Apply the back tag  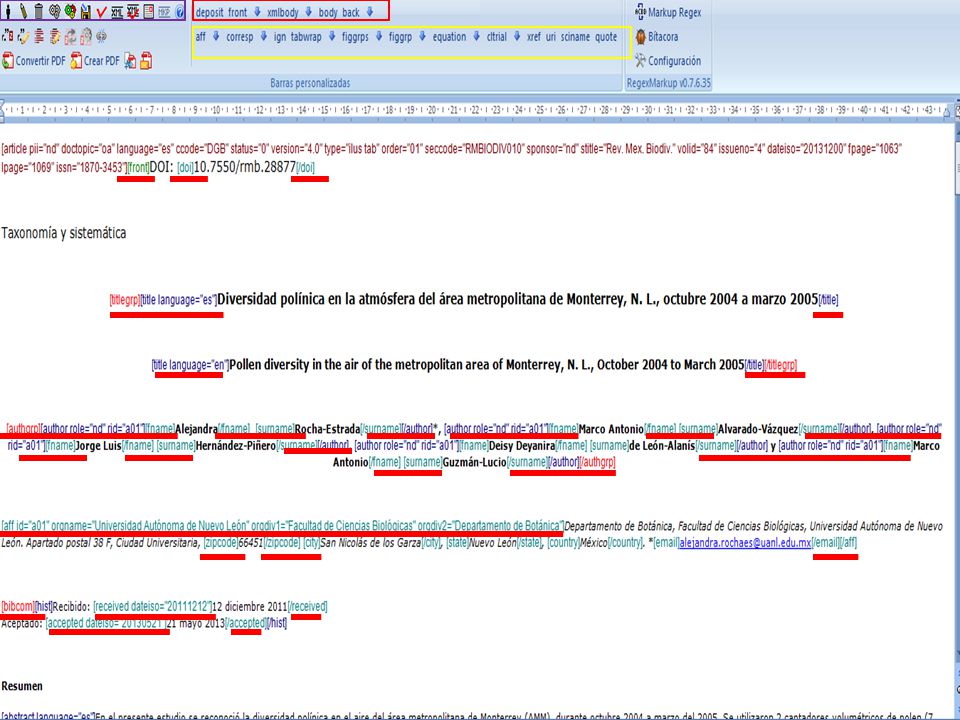[x=351, y=12]
